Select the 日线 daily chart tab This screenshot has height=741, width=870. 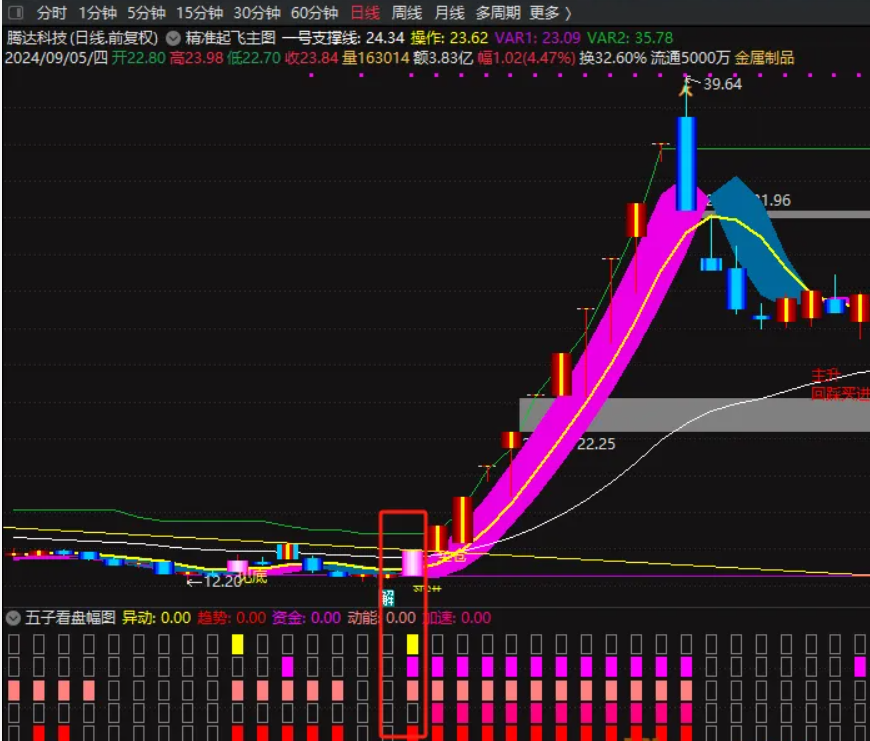tap(365, 13)
